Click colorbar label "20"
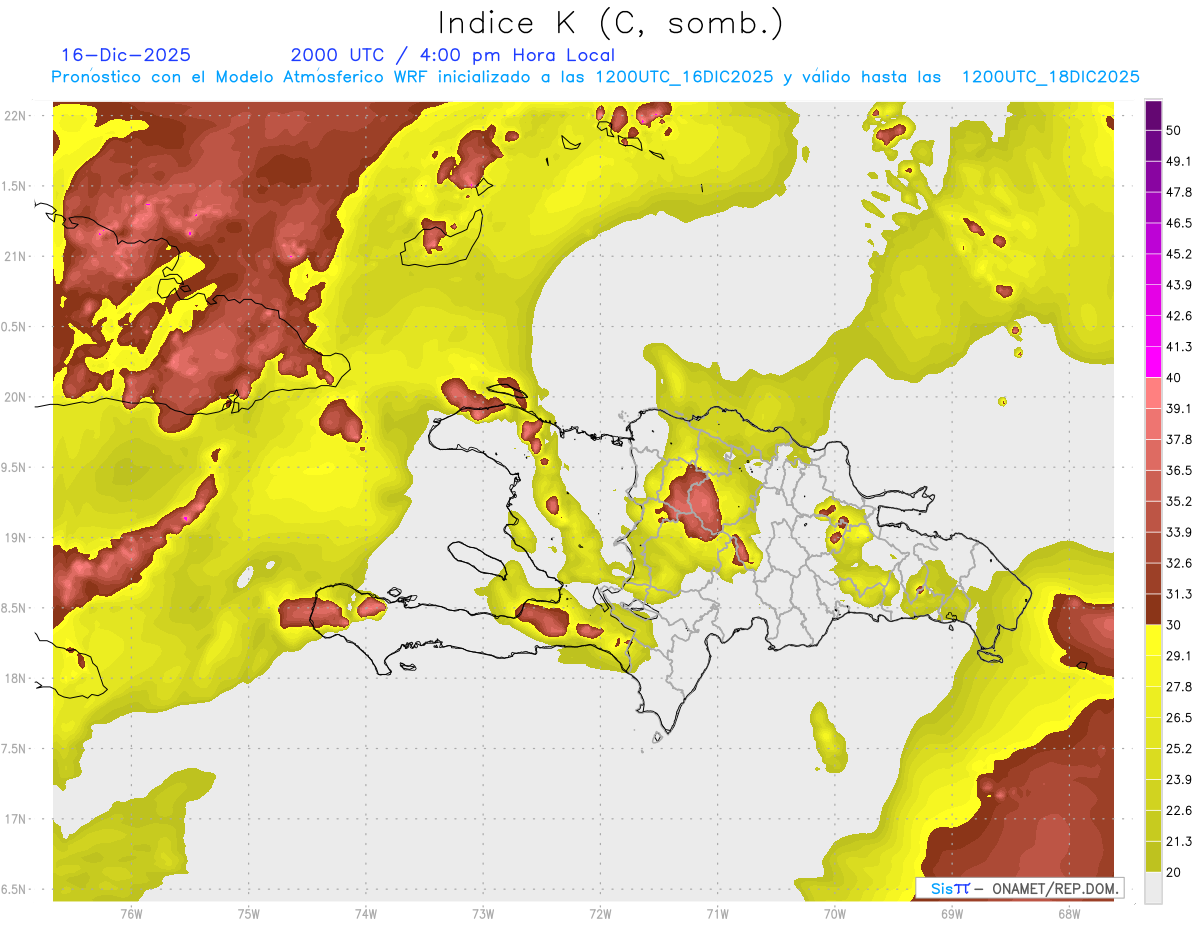1200x927 pixels. tap(1175, 872)
